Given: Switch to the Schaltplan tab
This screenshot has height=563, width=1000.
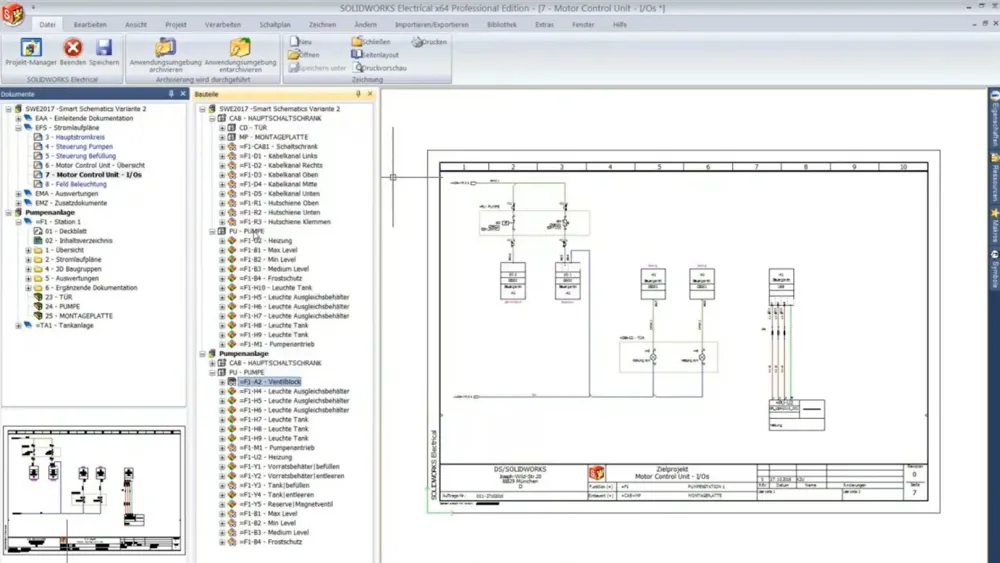Looking at the screenshot, I should [275, 25].
